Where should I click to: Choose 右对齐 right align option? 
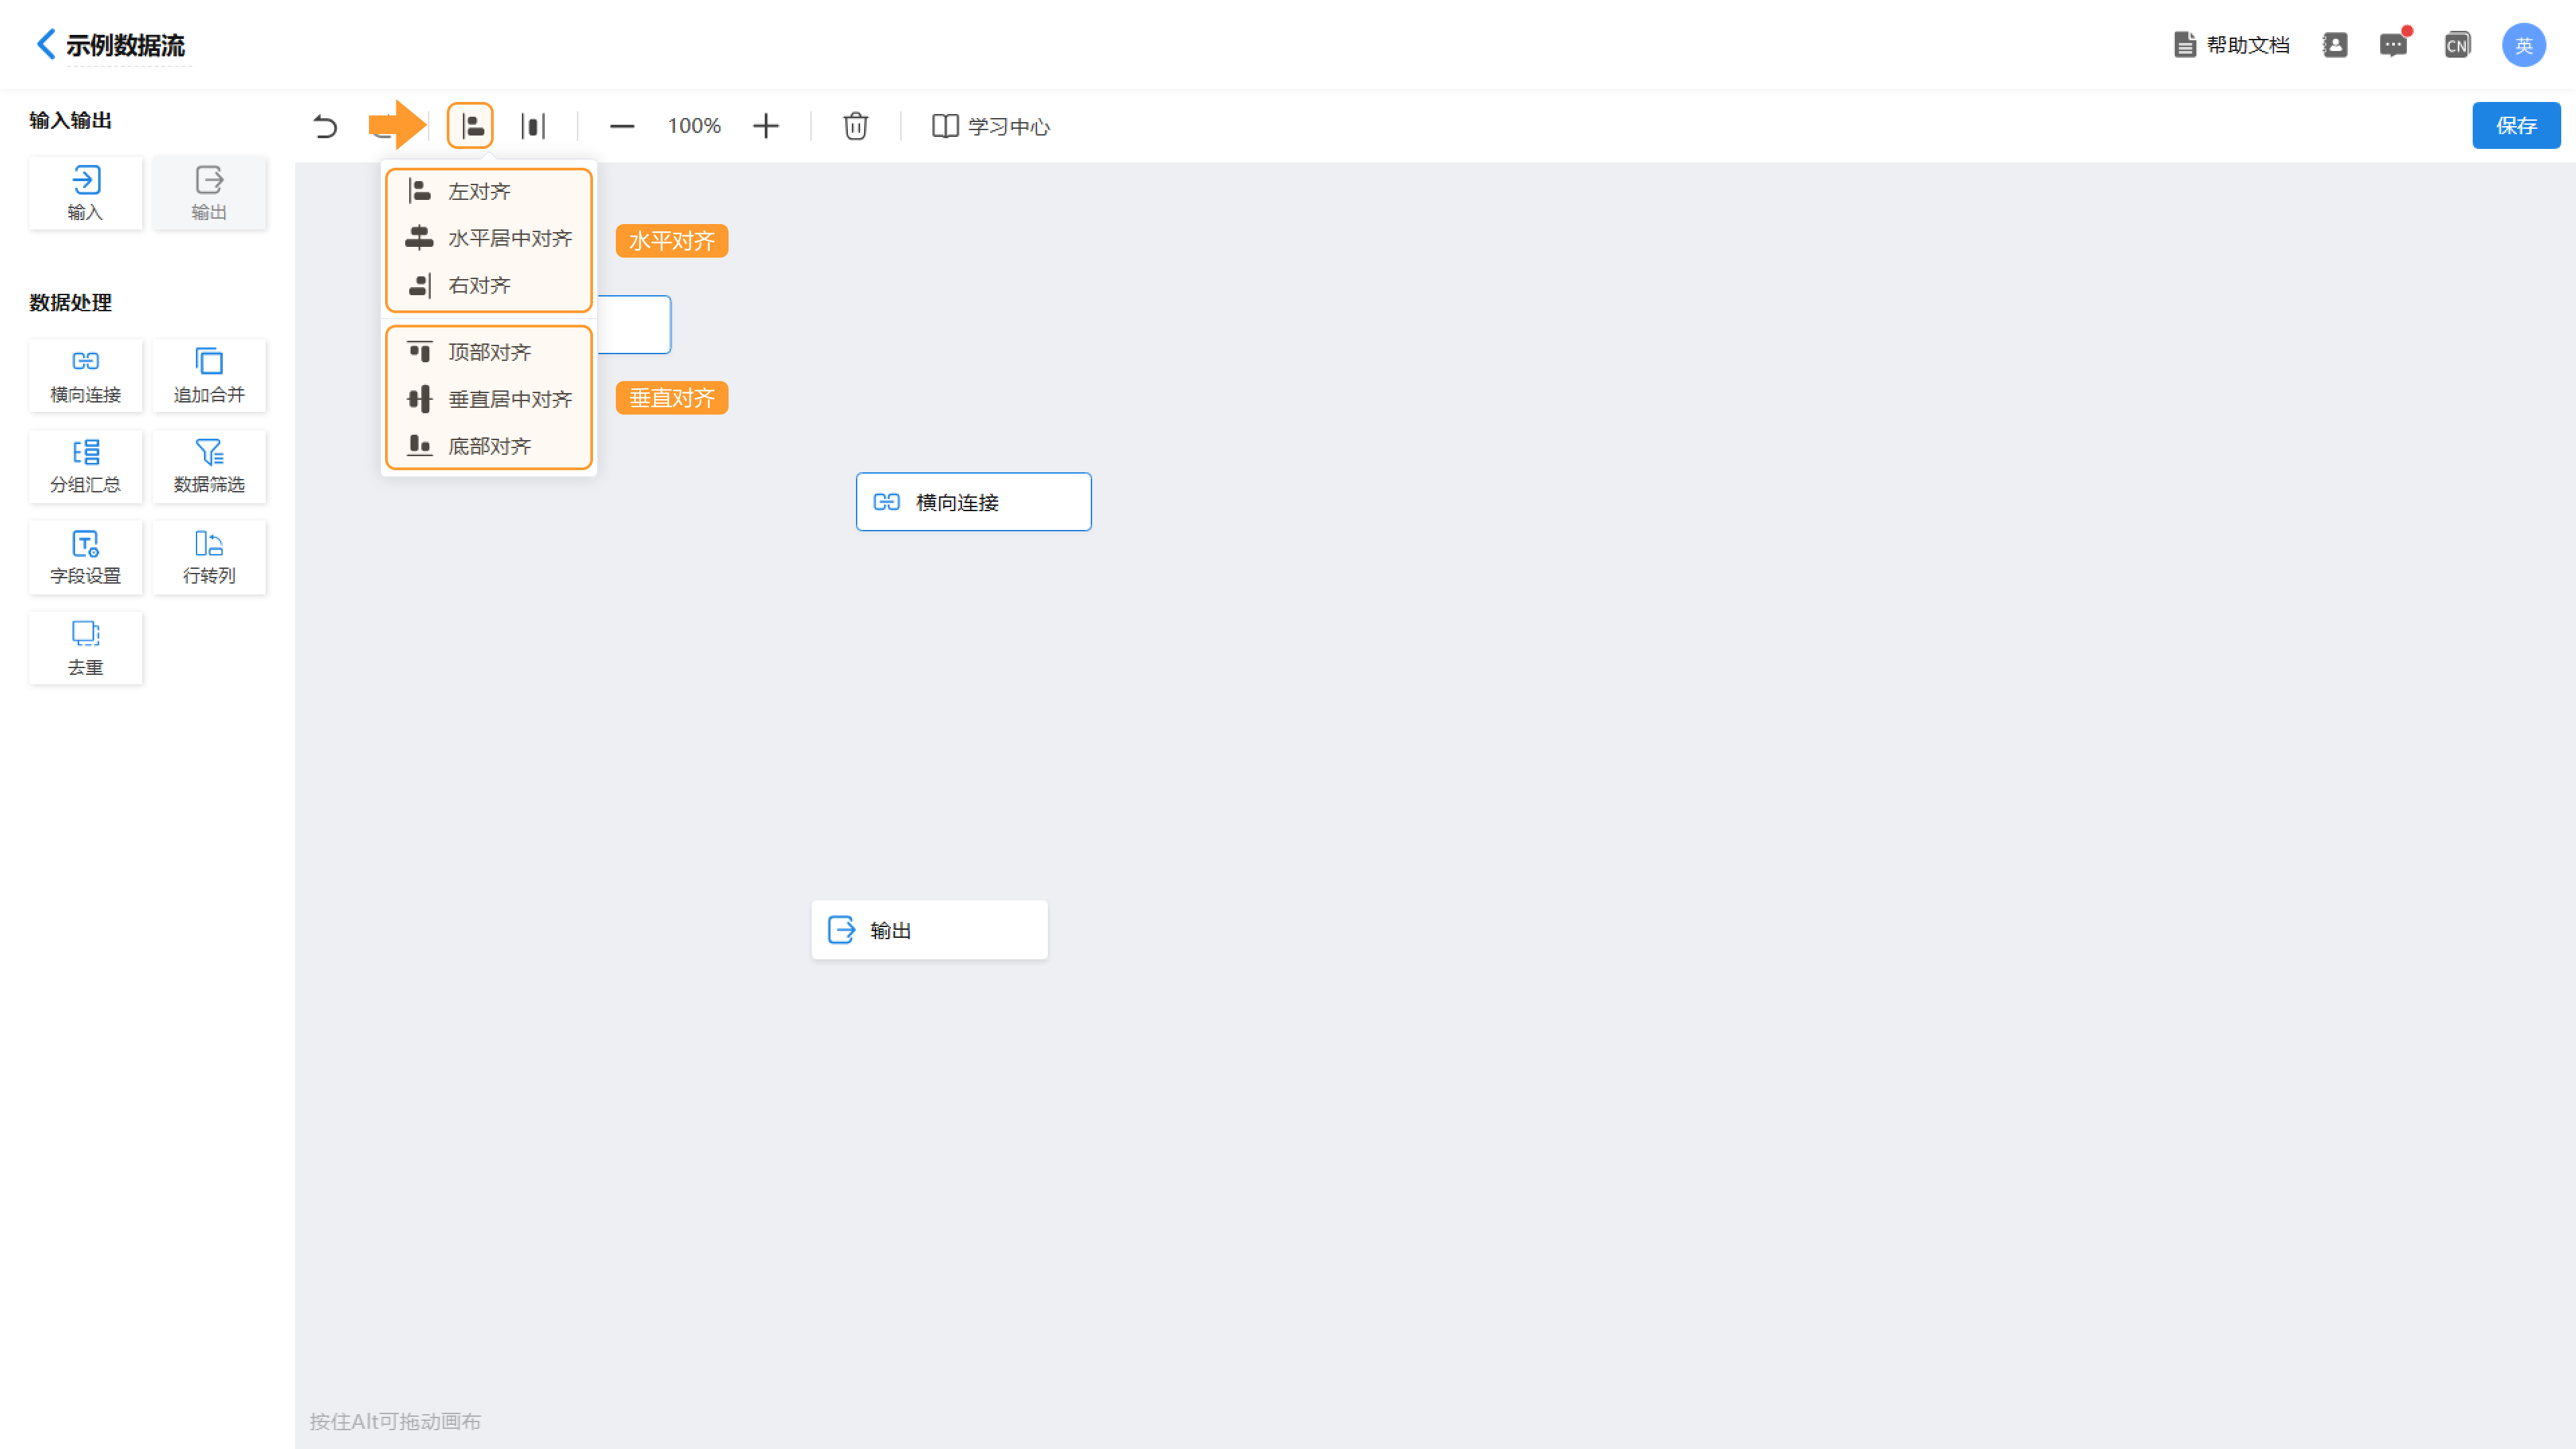[489, 285]
